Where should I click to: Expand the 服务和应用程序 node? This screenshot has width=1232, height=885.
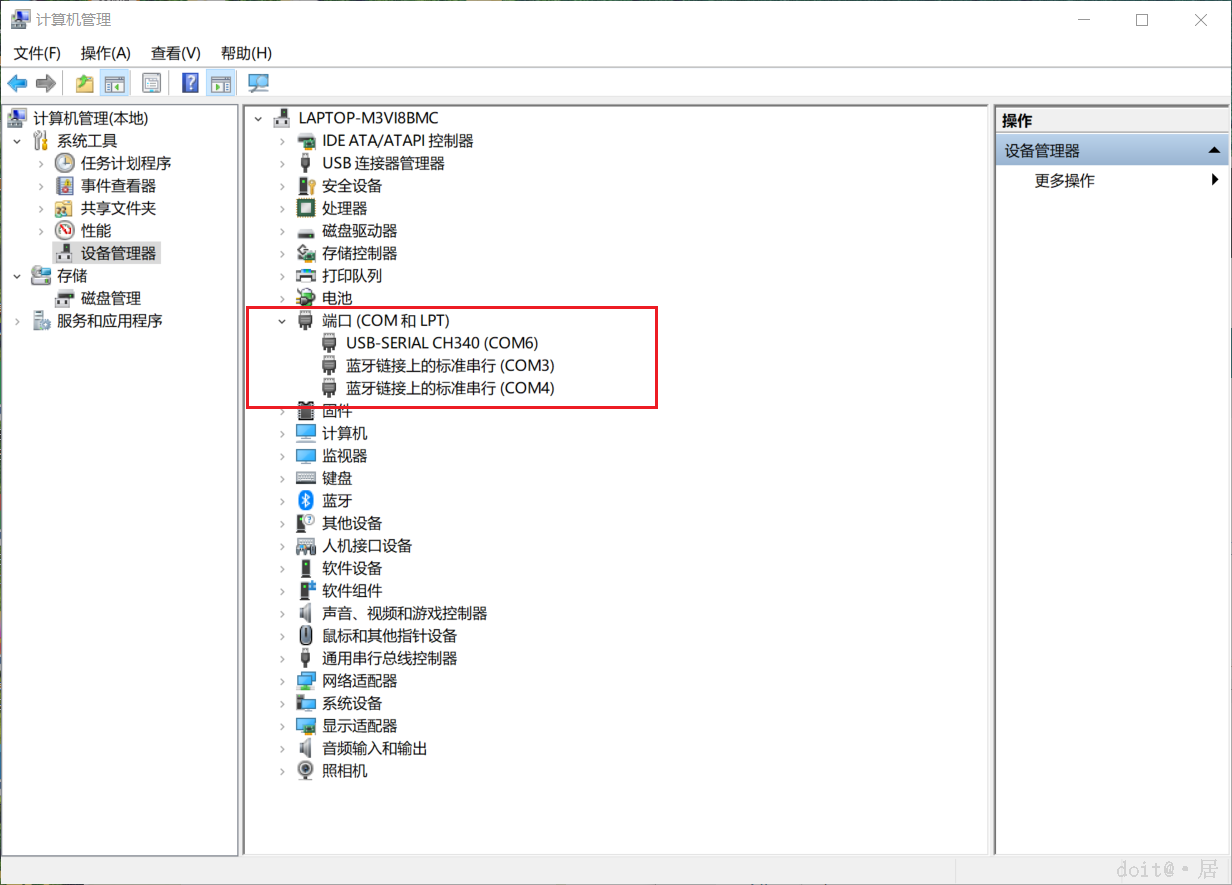(x=17, y=321)
